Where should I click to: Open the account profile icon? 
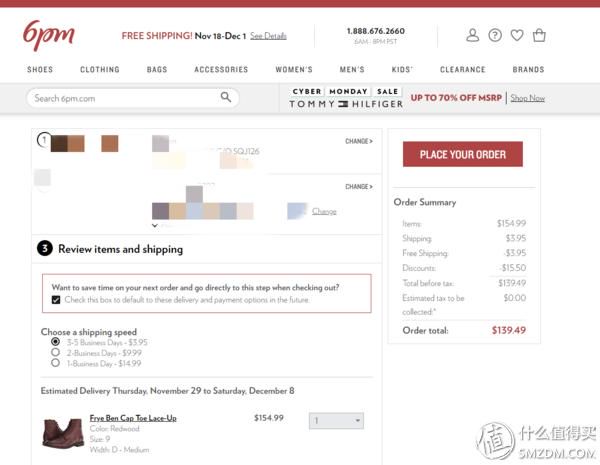point(473,35)
